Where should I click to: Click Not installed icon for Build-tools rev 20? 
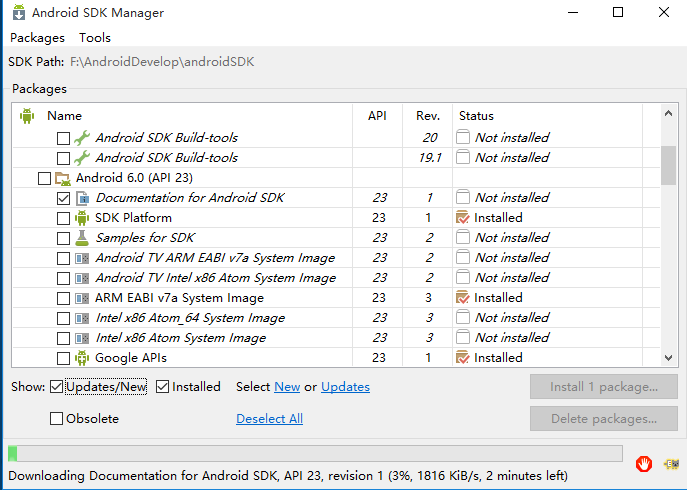click(x=463, y=137)
